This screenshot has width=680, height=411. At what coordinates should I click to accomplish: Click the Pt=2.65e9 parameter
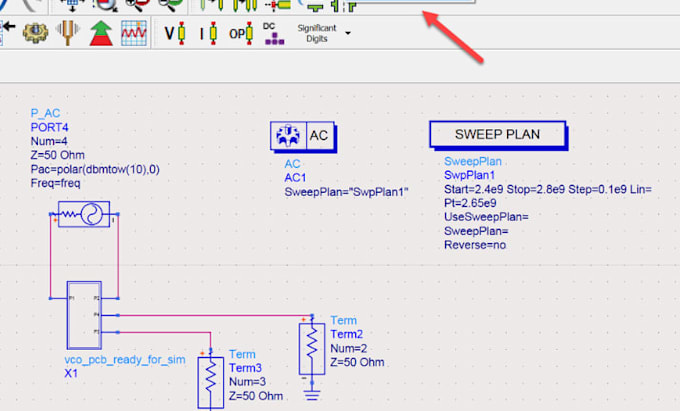click(x=470, y=203)
